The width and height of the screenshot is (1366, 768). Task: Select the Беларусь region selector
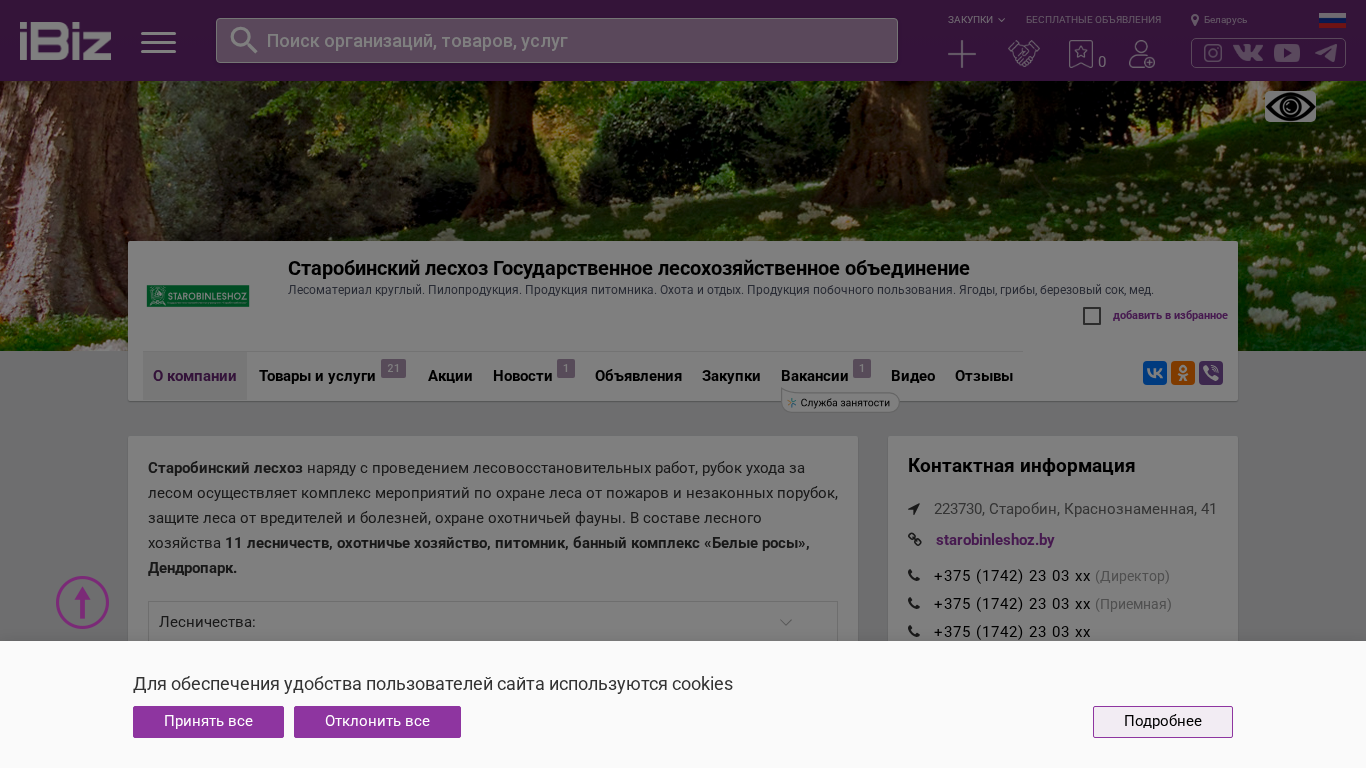1219,20
